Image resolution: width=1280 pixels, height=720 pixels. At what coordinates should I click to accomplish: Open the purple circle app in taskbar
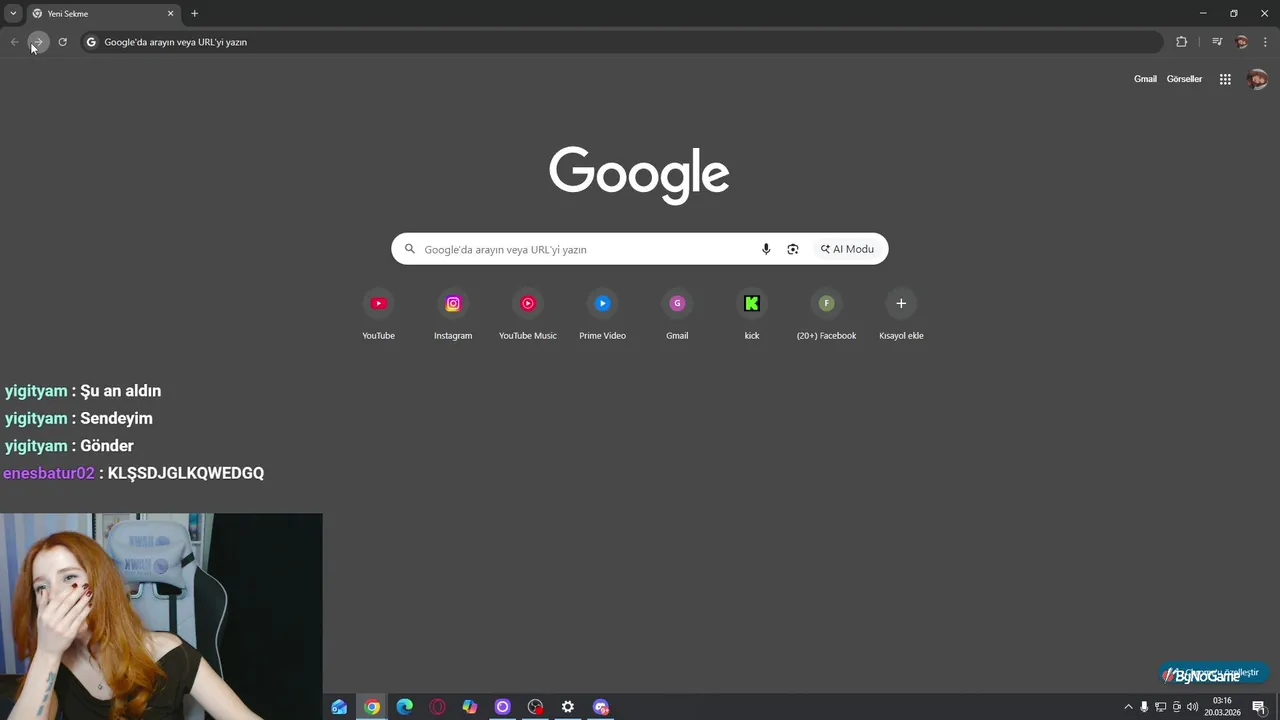503,707
